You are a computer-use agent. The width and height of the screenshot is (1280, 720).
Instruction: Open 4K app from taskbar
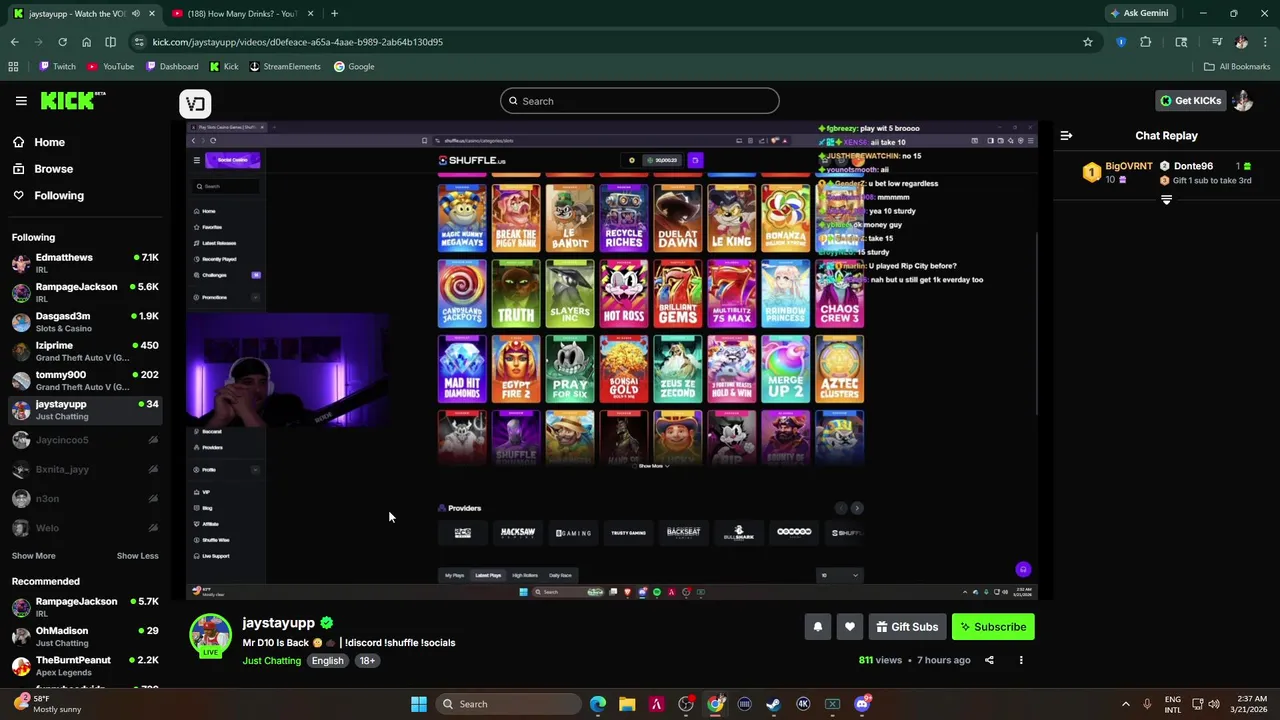pos(803,704)
